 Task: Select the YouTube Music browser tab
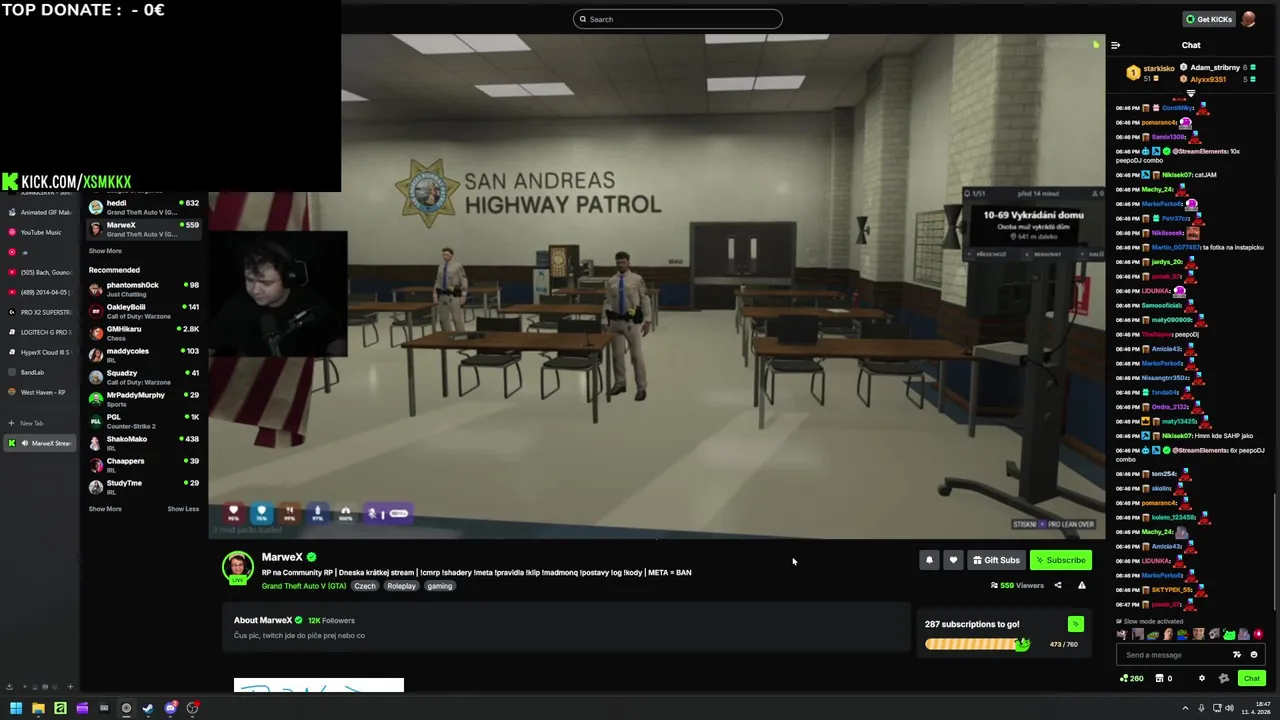click(40, 232)
